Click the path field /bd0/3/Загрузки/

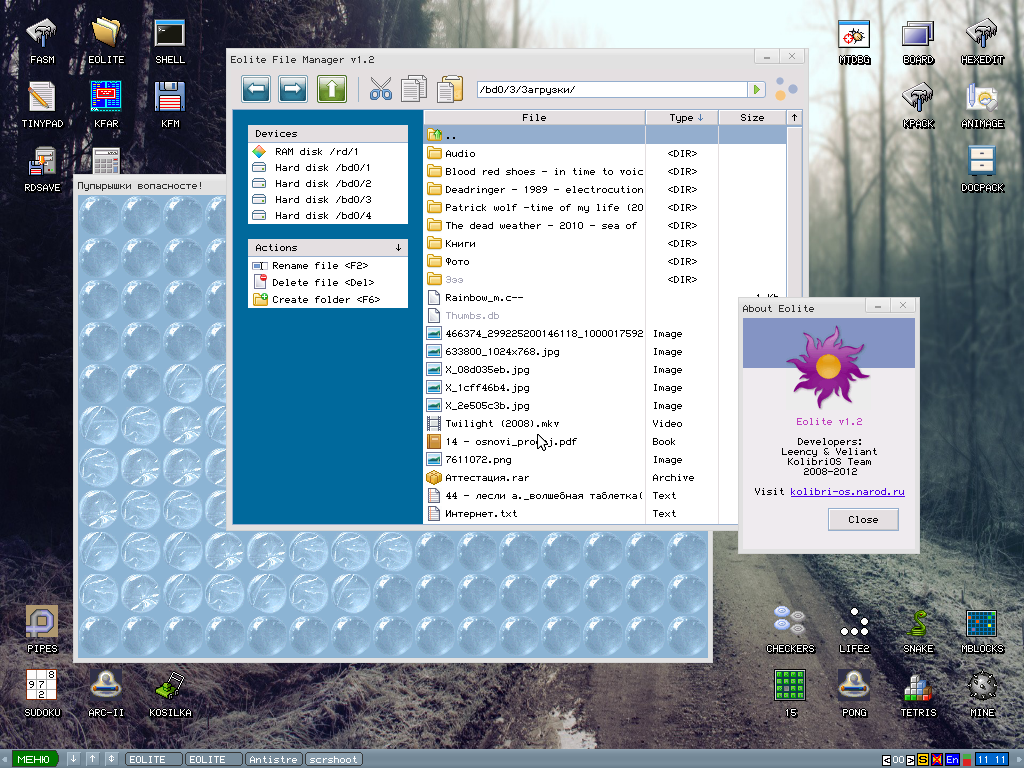(610, 90)
